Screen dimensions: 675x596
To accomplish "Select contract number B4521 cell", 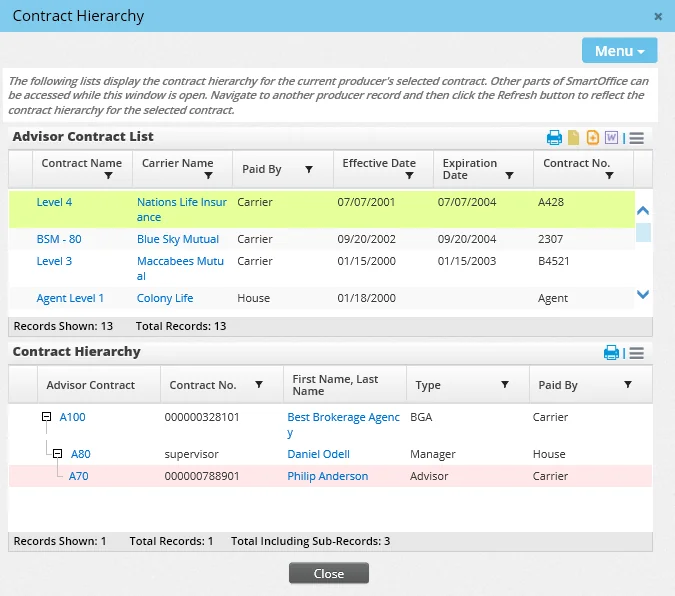I will 554,261.
